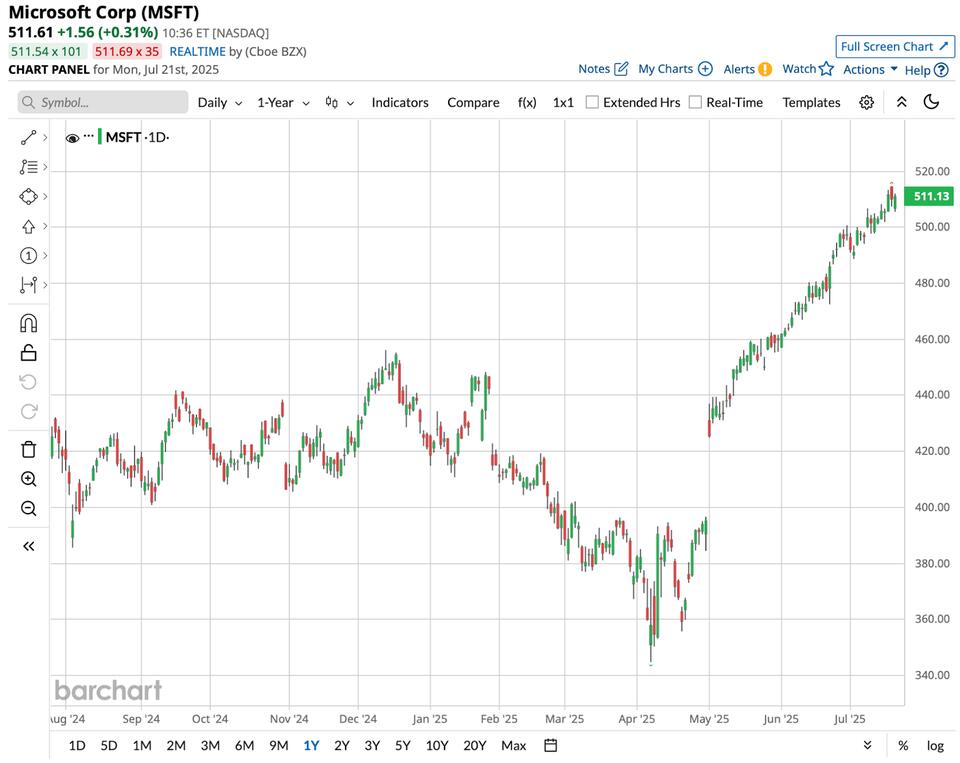Select the 1x1 grid layout
This screenshot has height=763, width=960.
tap(563, 102)
